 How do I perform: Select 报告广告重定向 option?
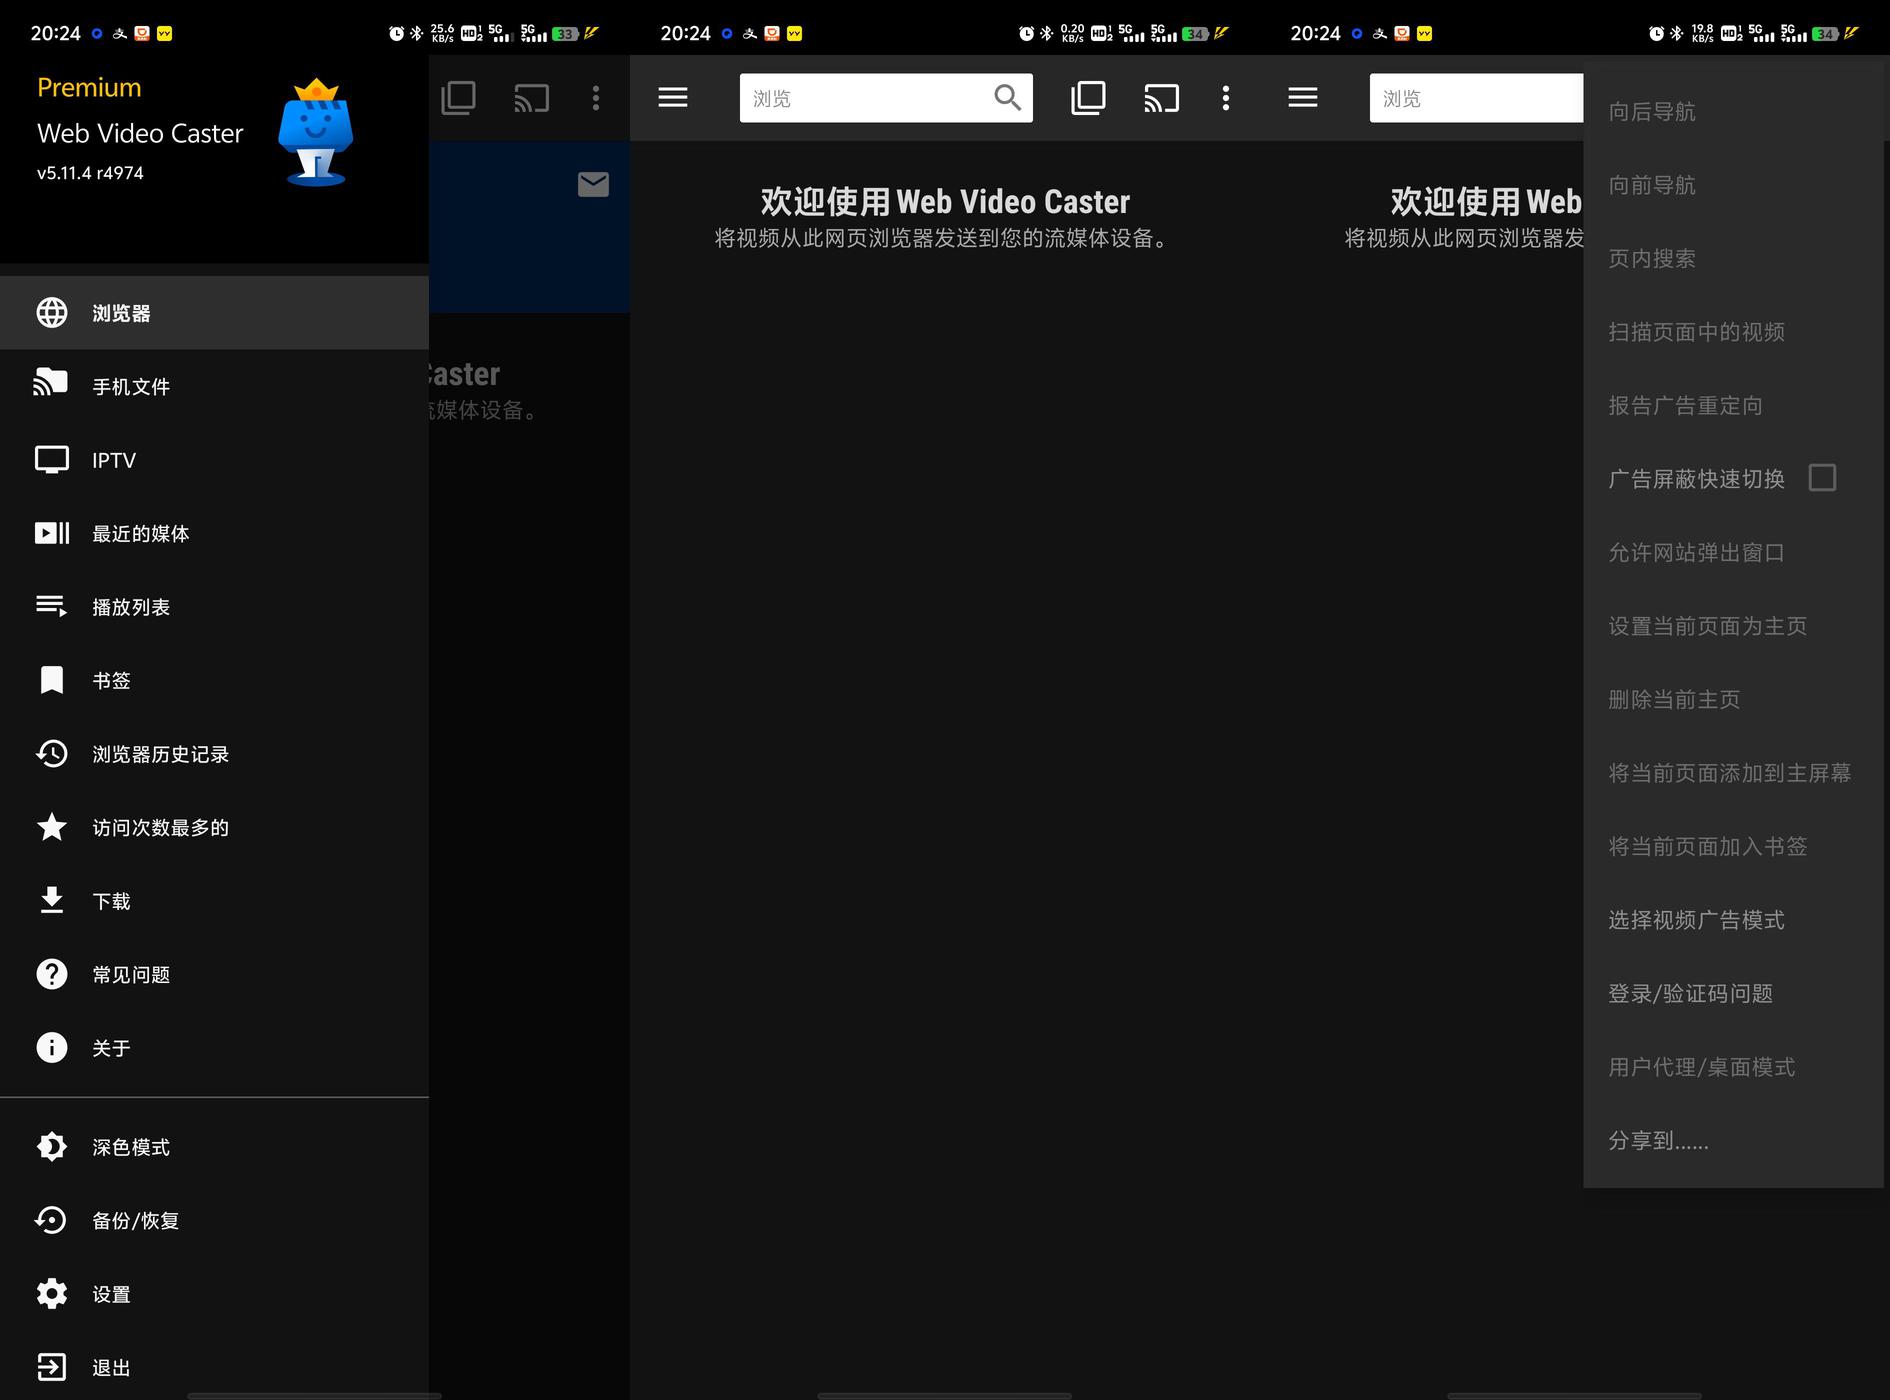(1734, 405)
